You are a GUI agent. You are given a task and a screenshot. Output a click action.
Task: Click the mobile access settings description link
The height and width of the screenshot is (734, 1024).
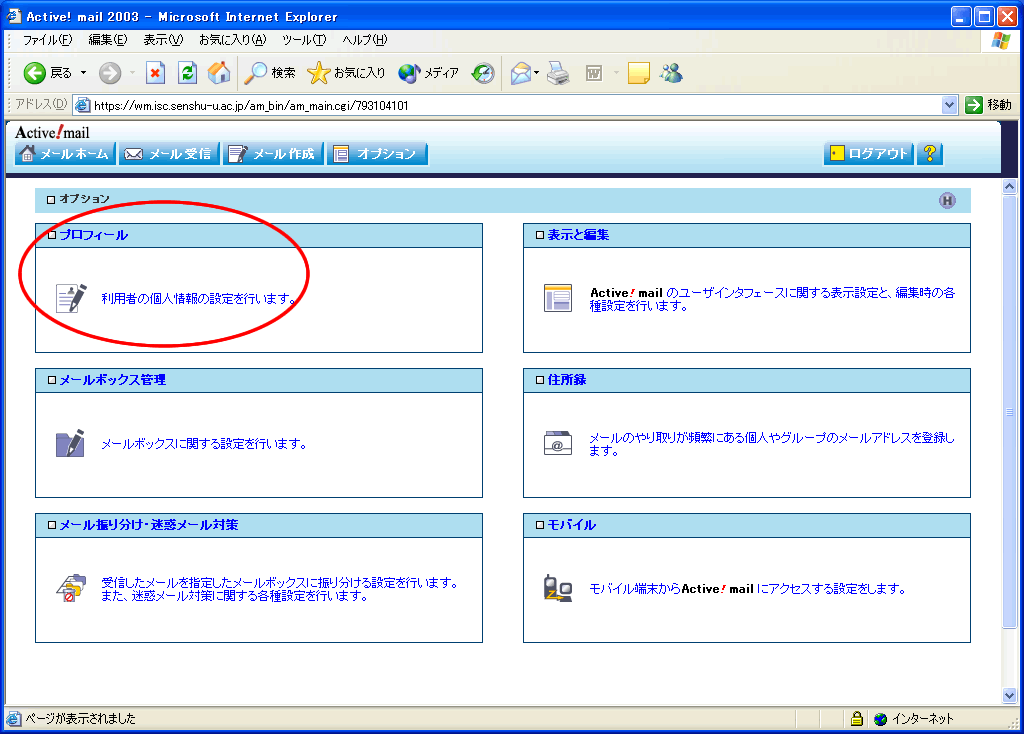tap(747, 589)
